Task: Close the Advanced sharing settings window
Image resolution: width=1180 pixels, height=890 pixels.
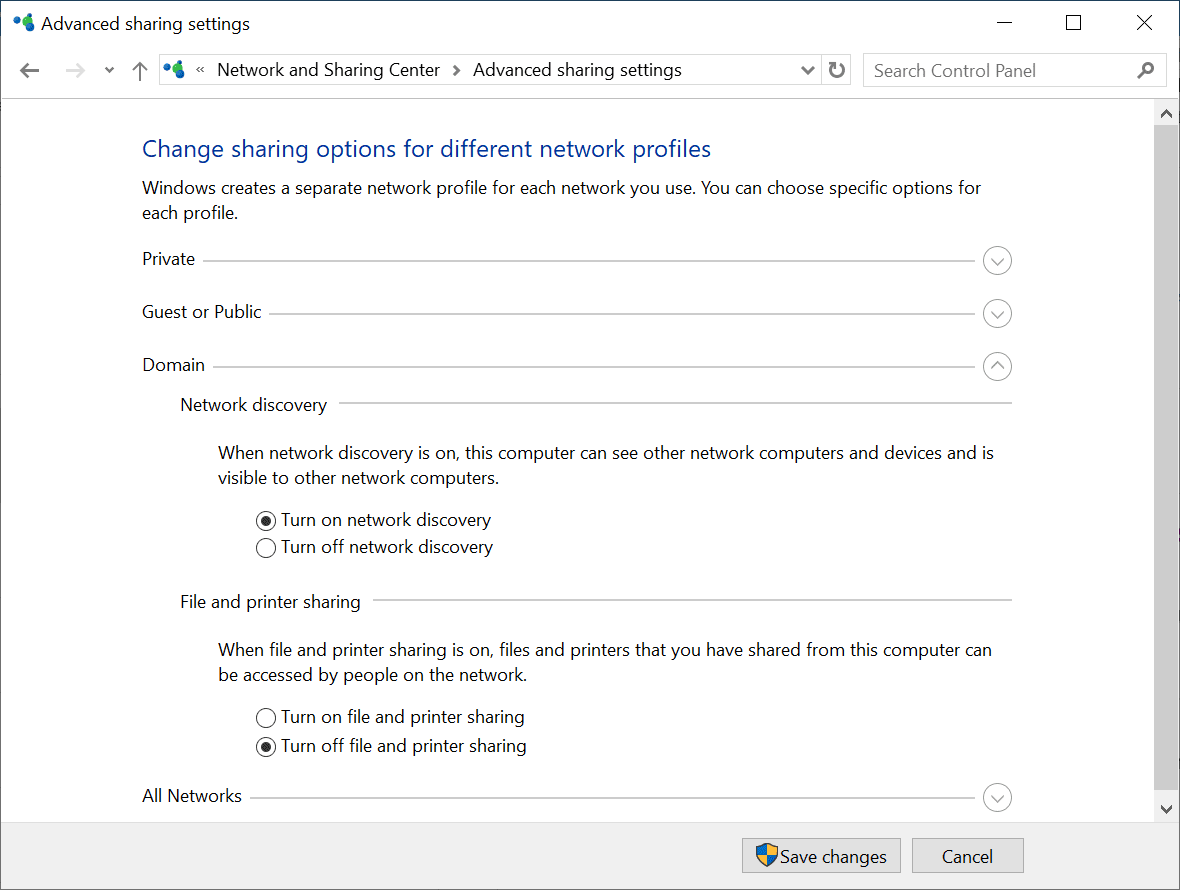Action: [1144, 23]
